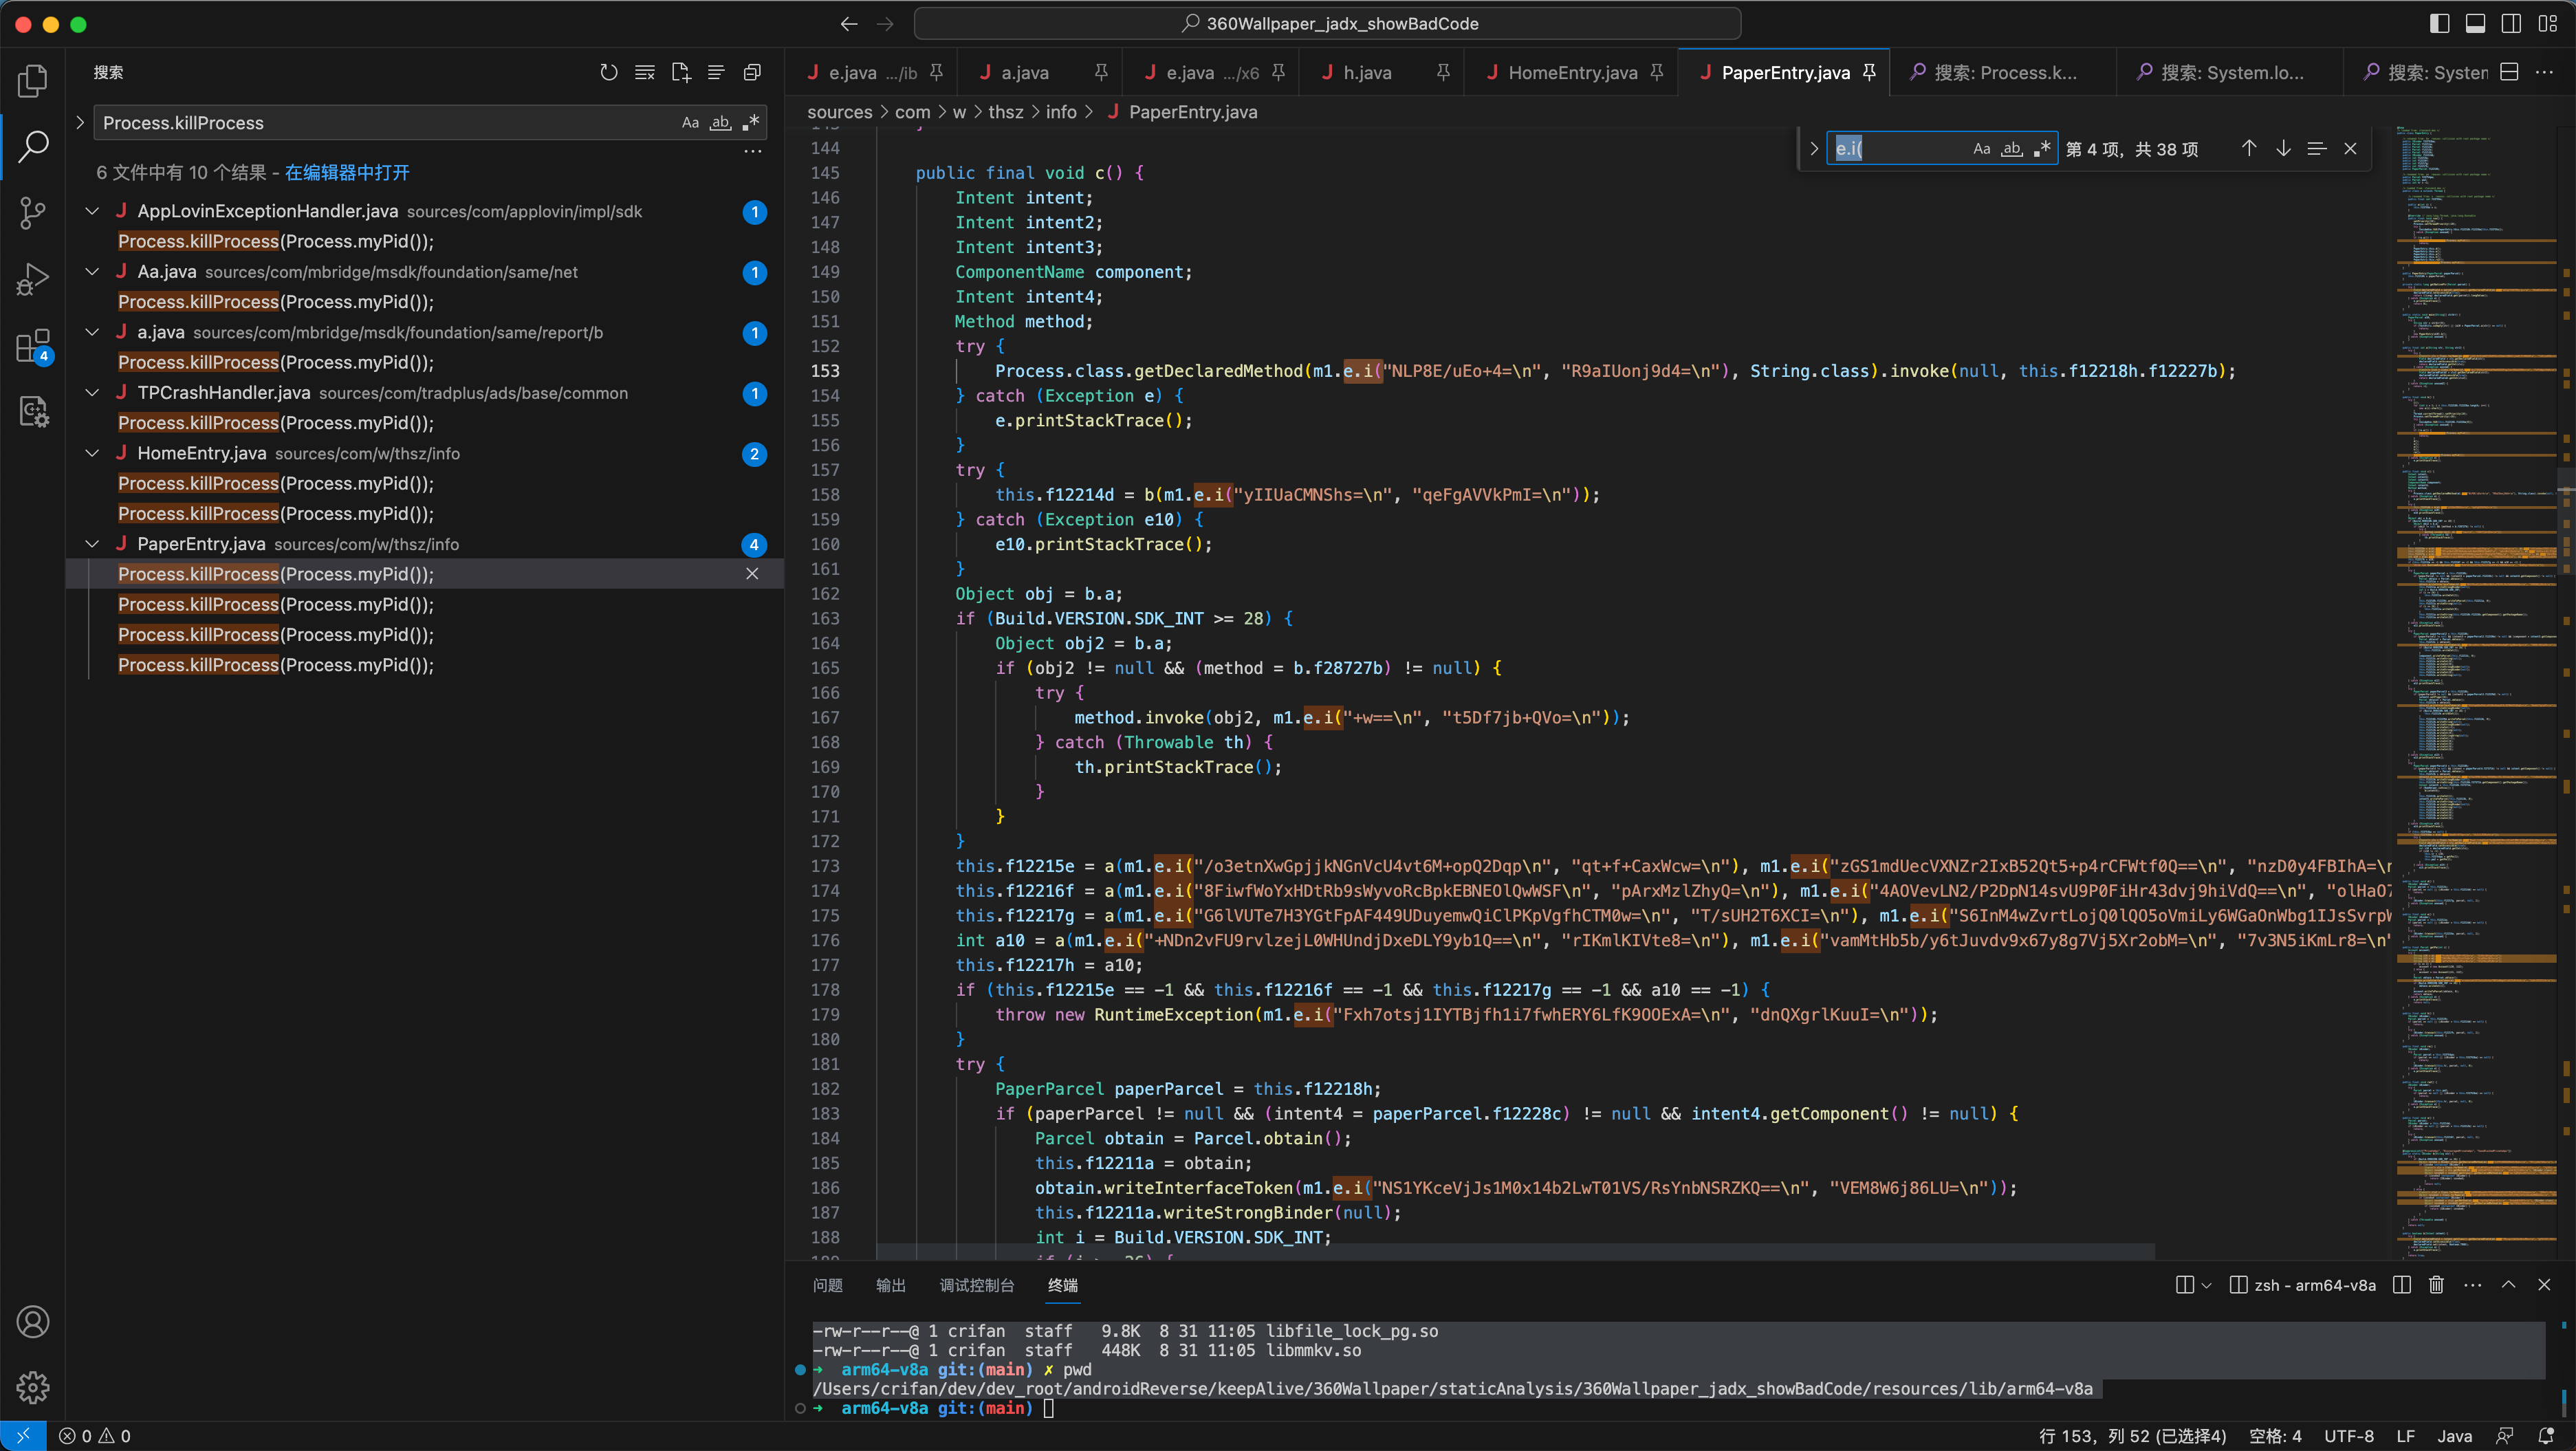Open notifications bell in status bar
Viewport: 2576px width, 1451px height.
coord(2546,1436)
